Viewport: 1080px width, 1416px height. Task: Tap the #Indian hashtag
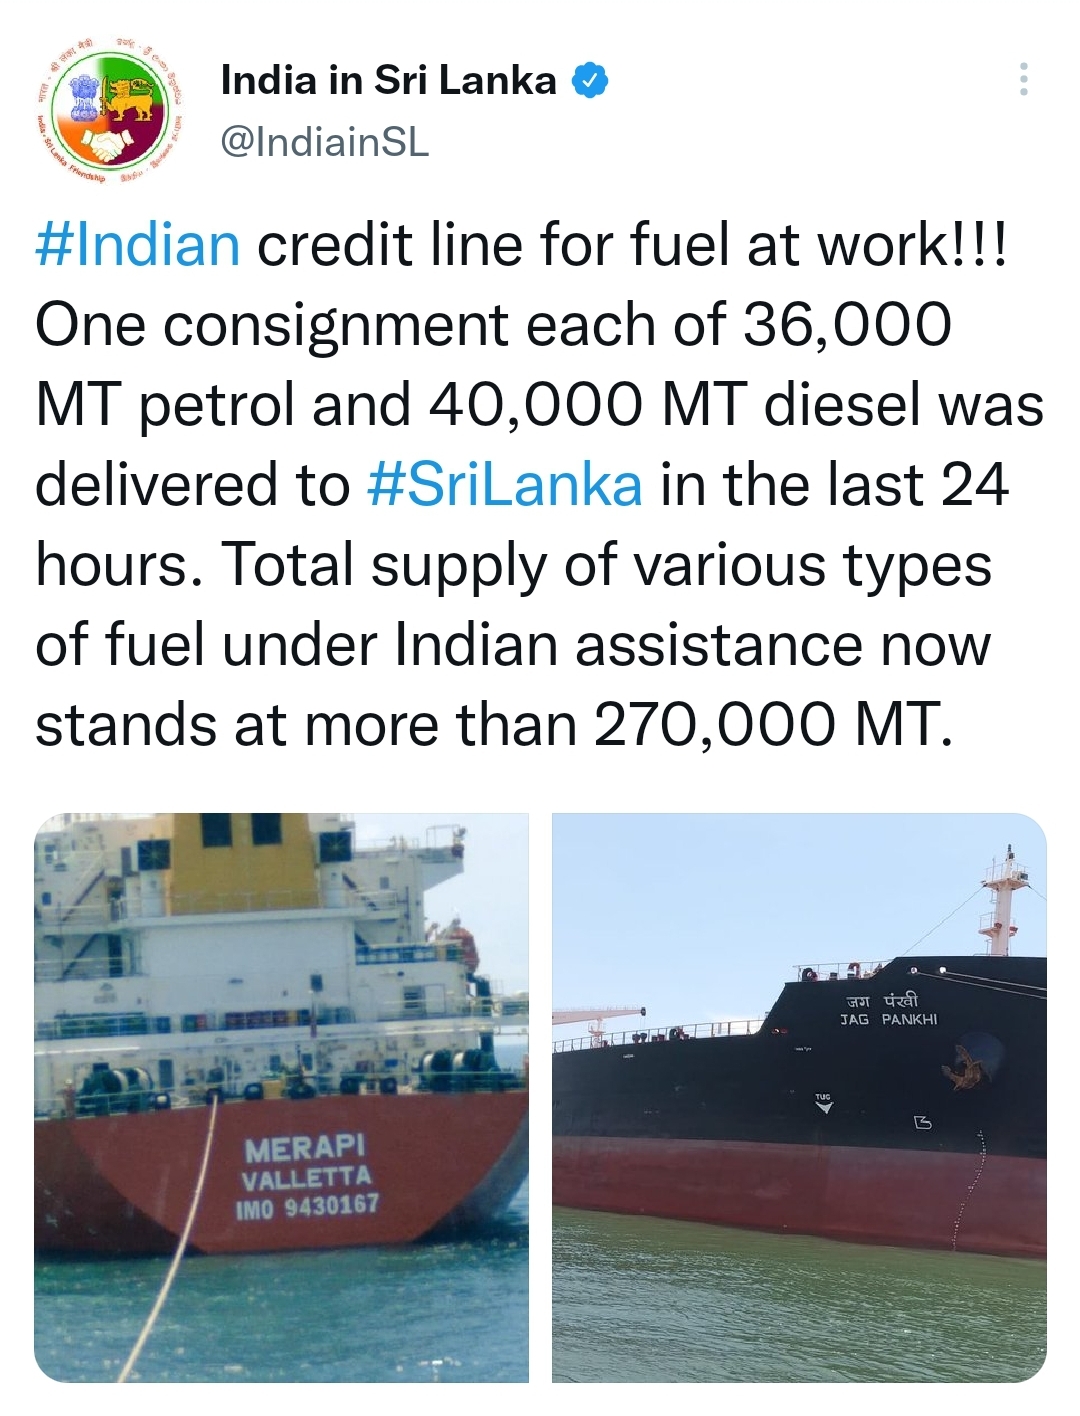coord(138,245)
